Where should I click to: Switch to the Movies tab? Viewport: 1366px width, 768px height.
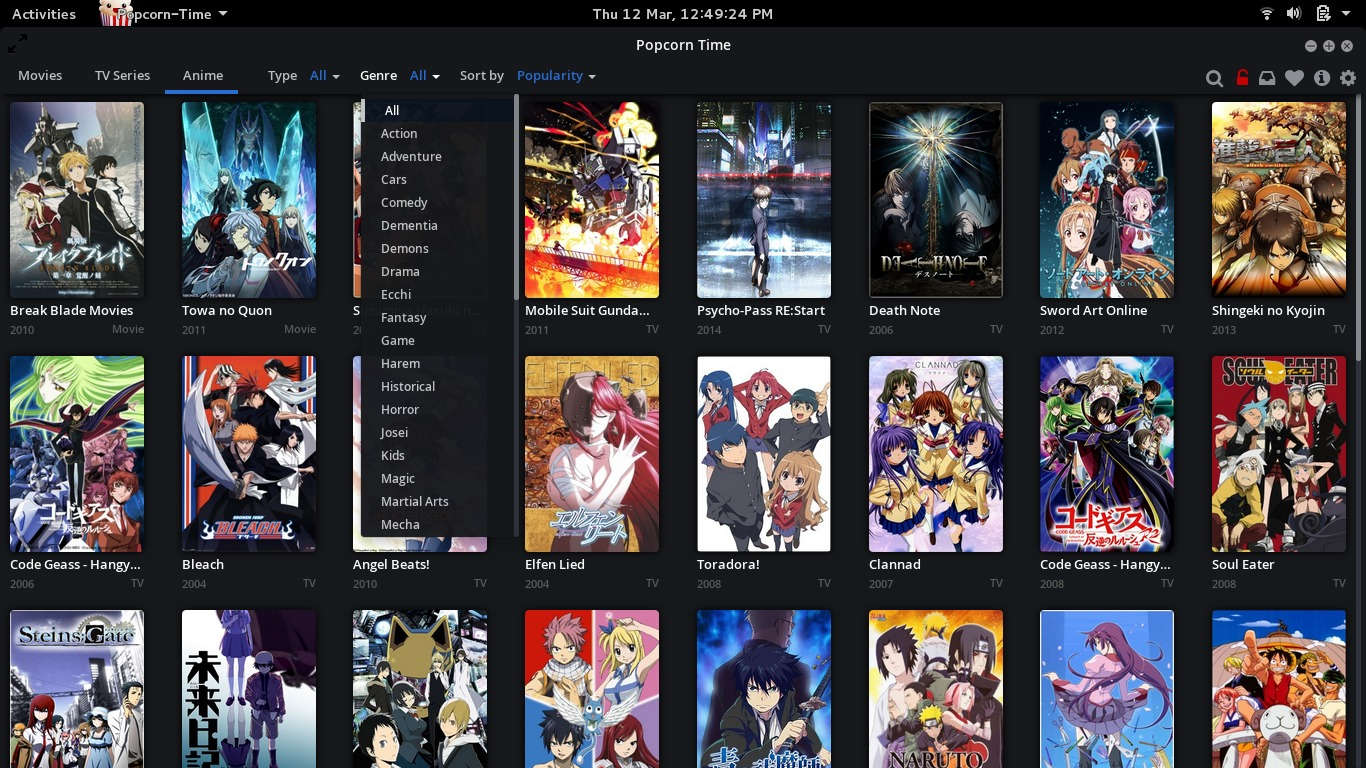point(40,75)
